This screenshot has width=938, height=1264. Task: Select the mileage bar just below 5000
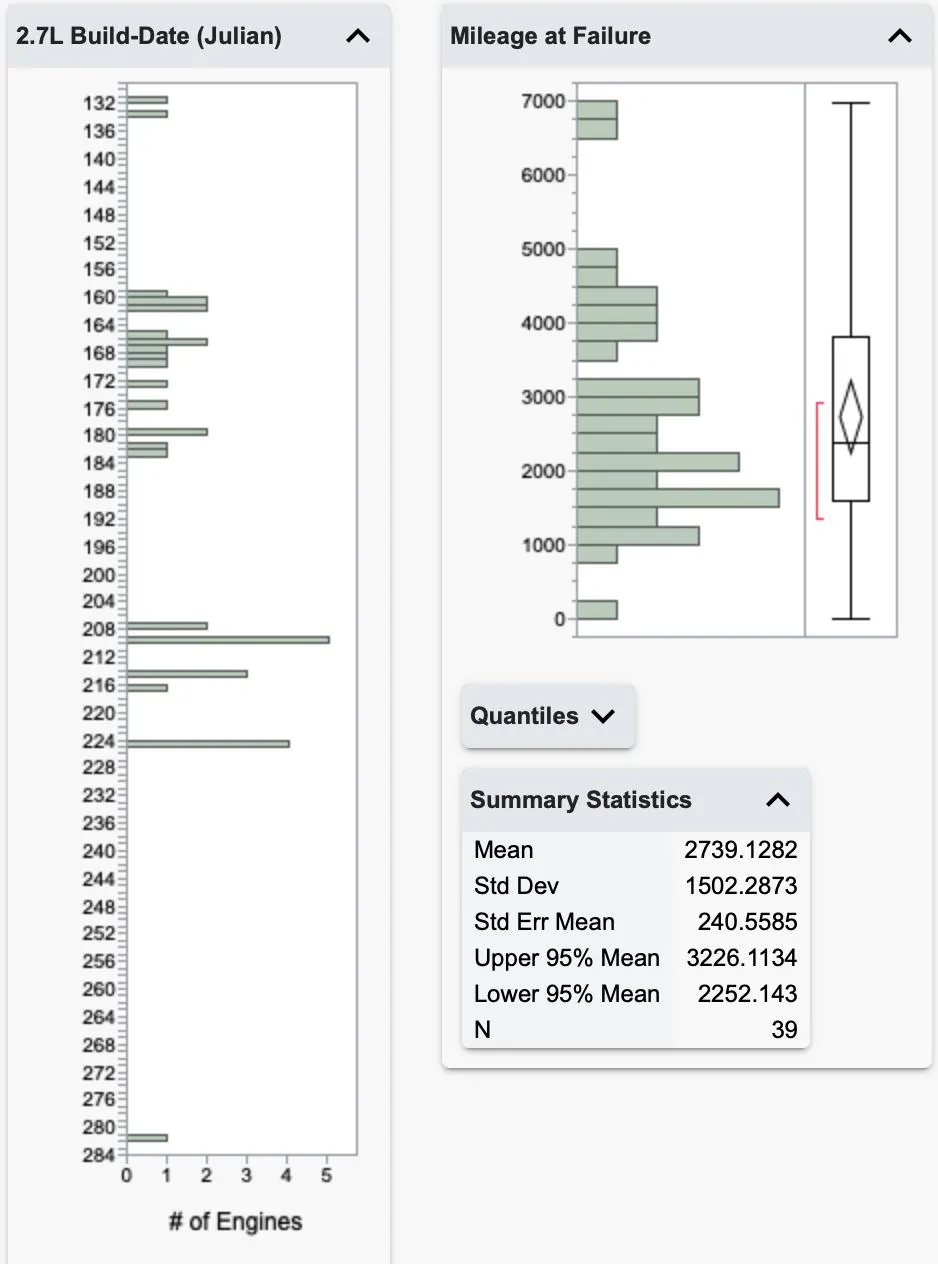597,258
